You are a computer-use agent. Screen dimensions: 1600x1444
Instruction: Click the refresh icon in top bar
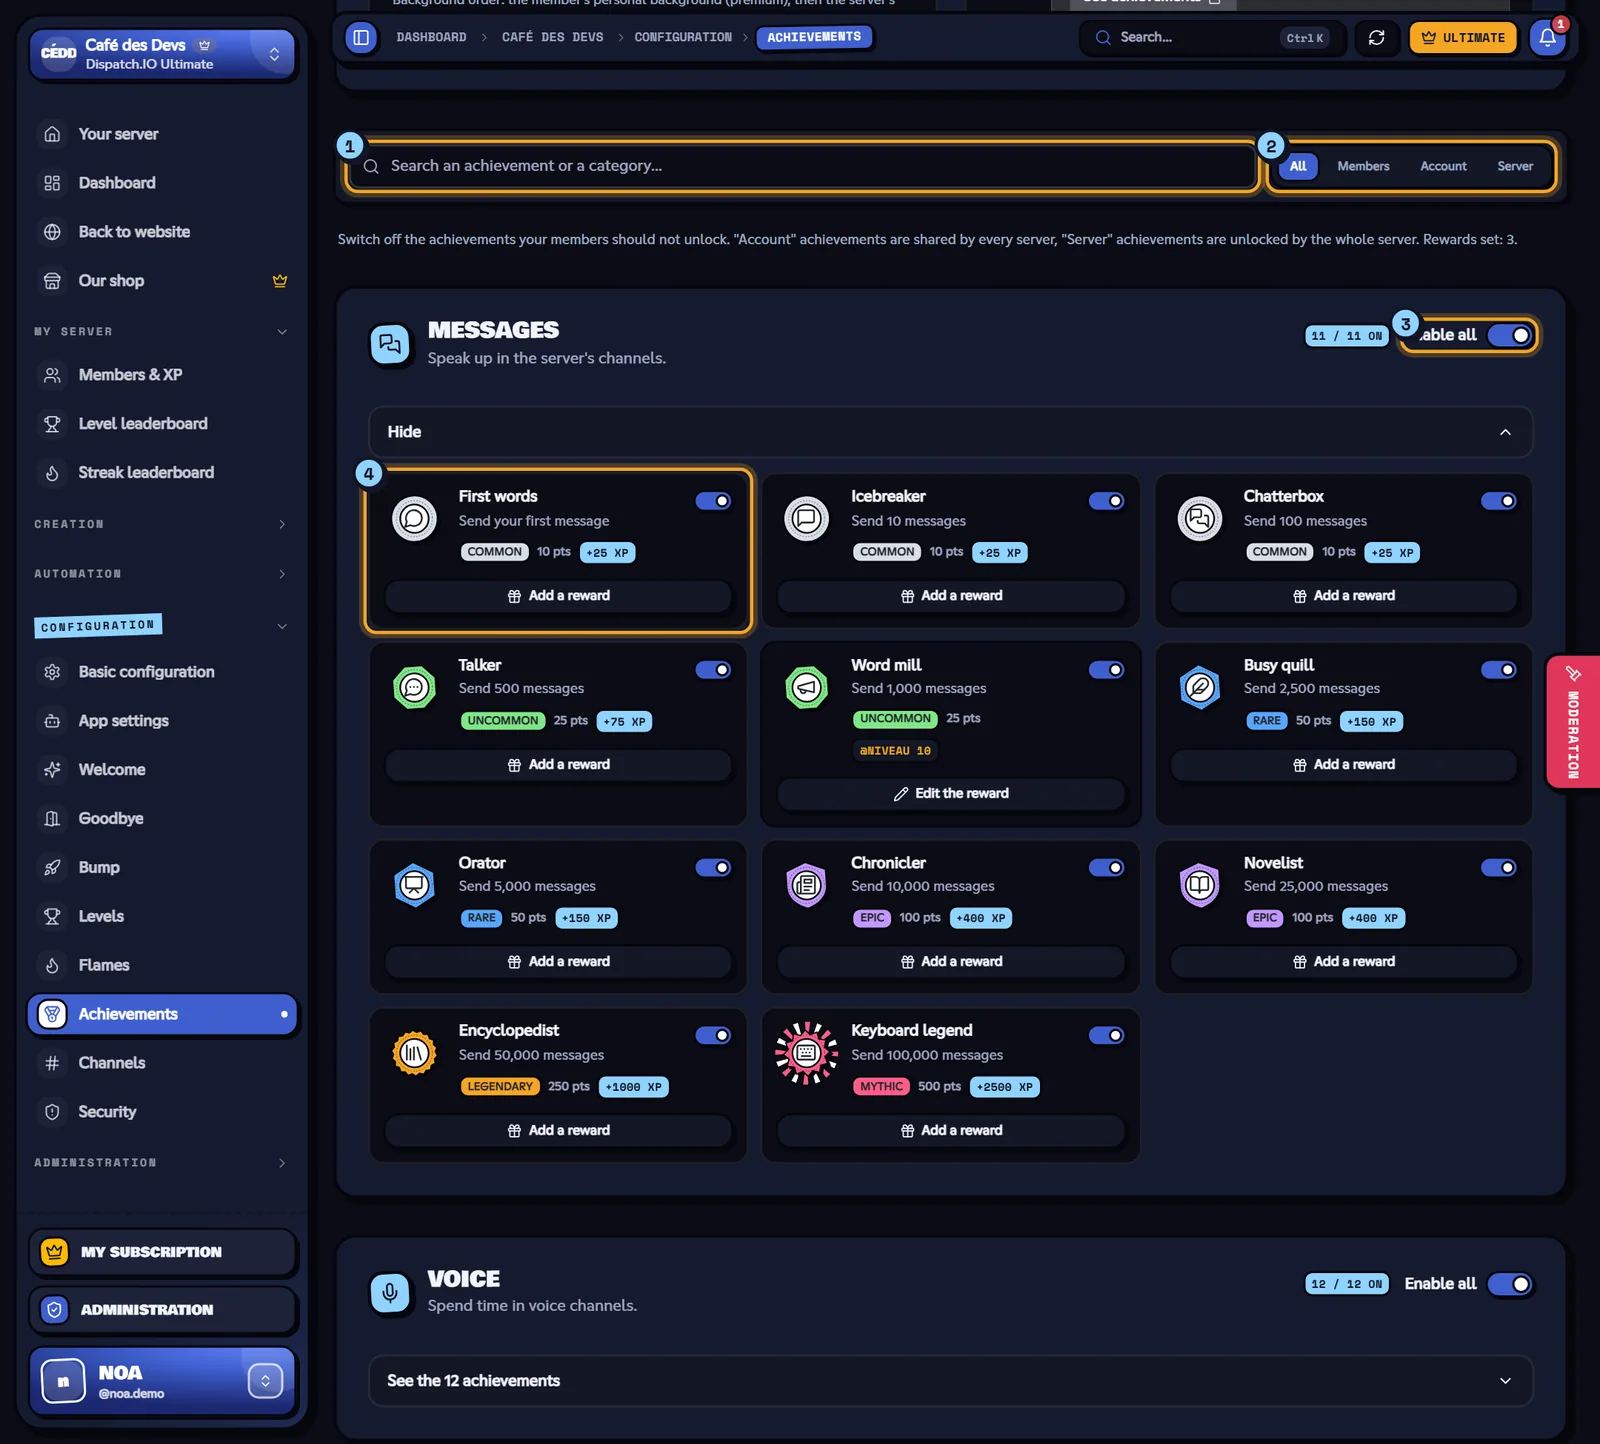pyautogui.click(x=1377, y=37)
